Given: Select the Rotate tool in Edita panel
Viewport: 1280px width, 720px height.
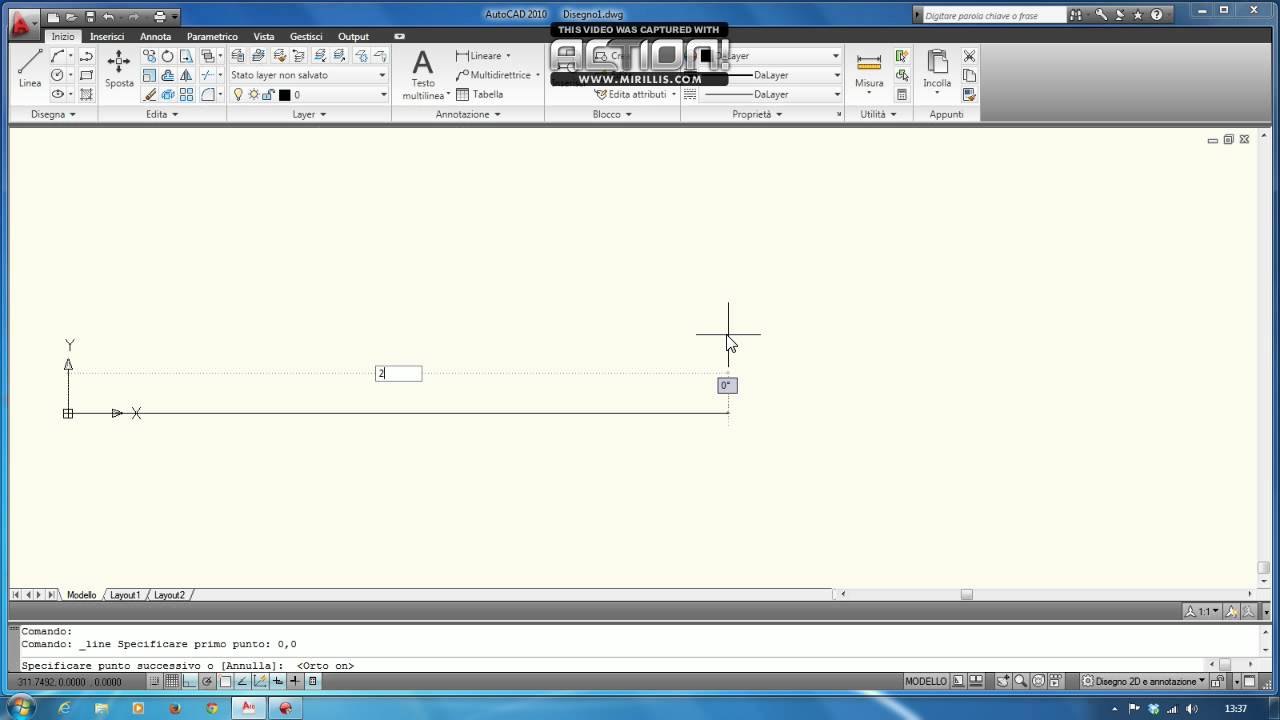Looking at the screenshot, I should 168,56.
